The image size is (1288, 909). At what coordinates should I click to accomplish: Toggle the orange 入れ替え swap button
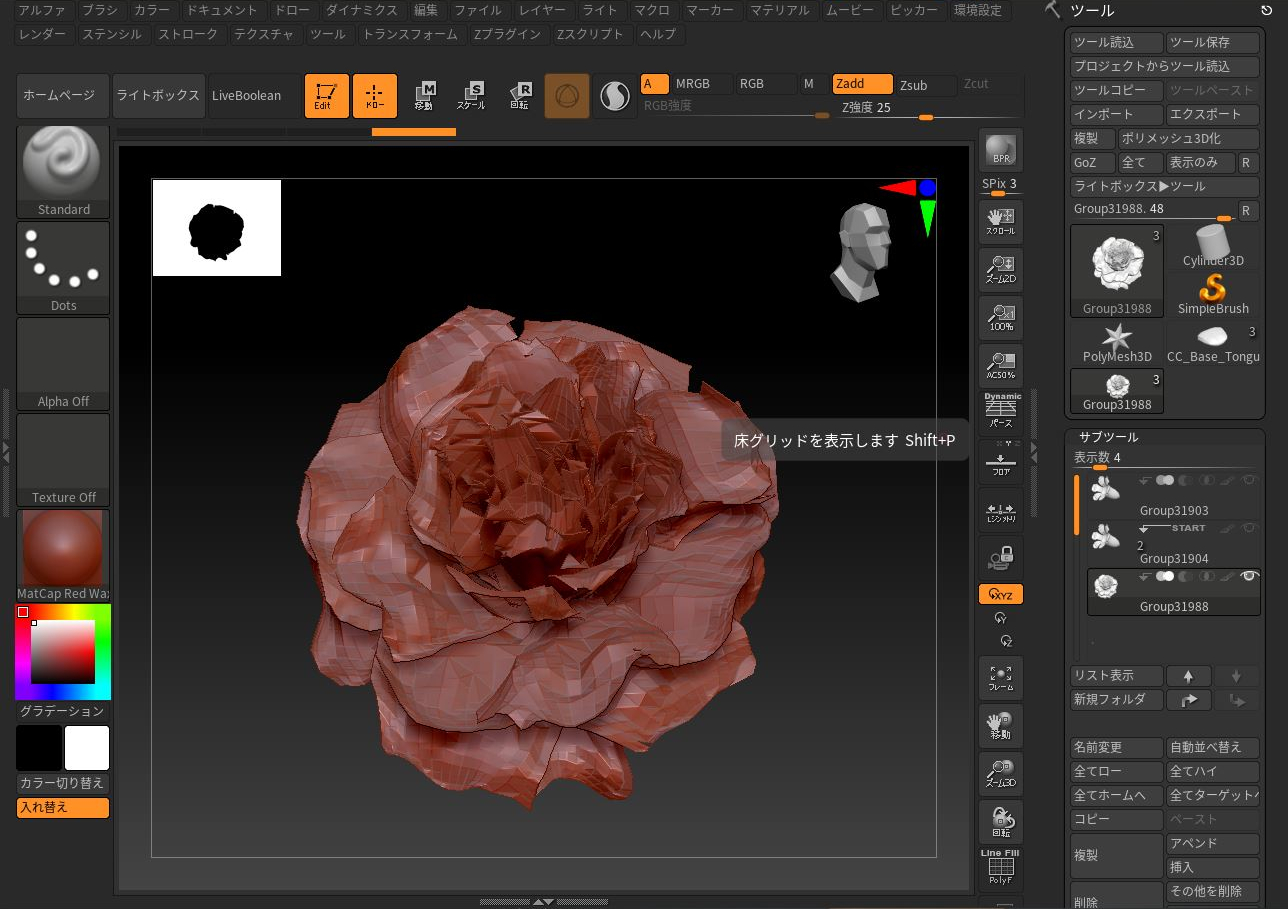[x=63, y=808]
